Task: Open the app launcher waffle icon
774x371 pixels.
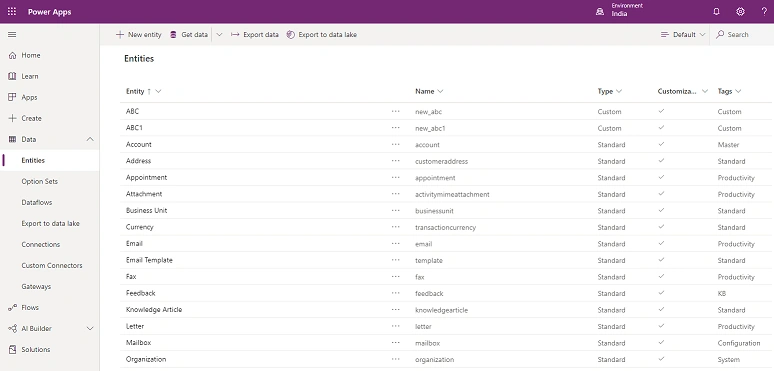Action: pos(12,11)
